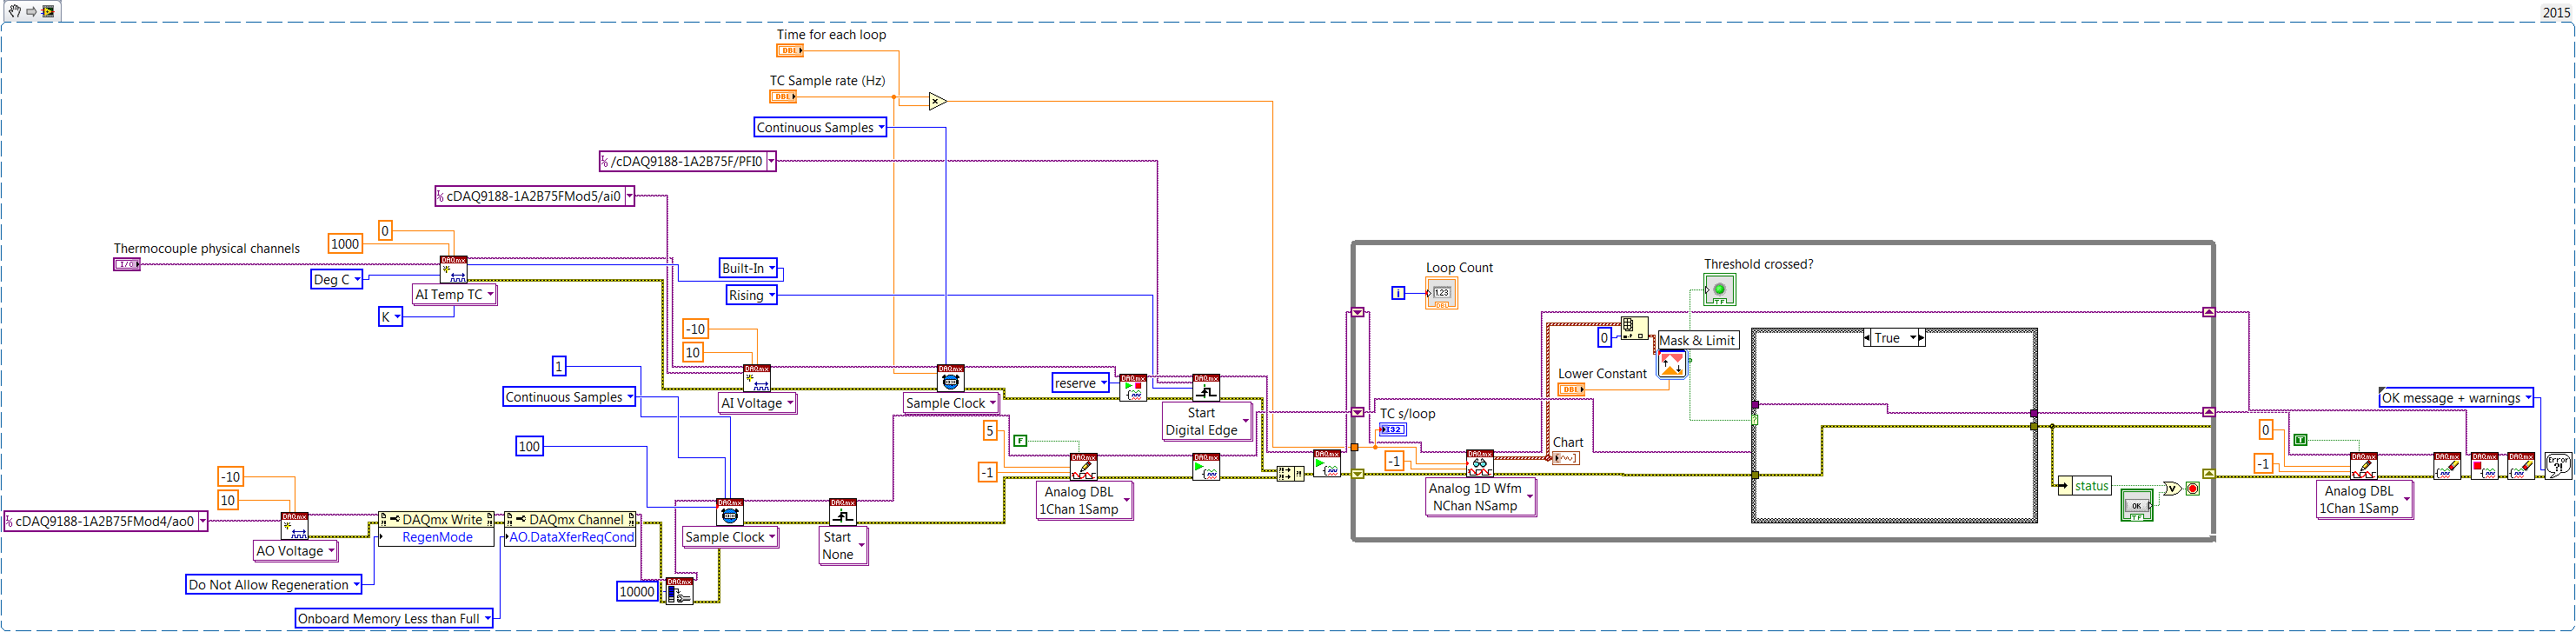Screen dimensions: 2576x632
Task: Click the TC s/loop I32 terminal
Action: click(x=1393, y=429)
